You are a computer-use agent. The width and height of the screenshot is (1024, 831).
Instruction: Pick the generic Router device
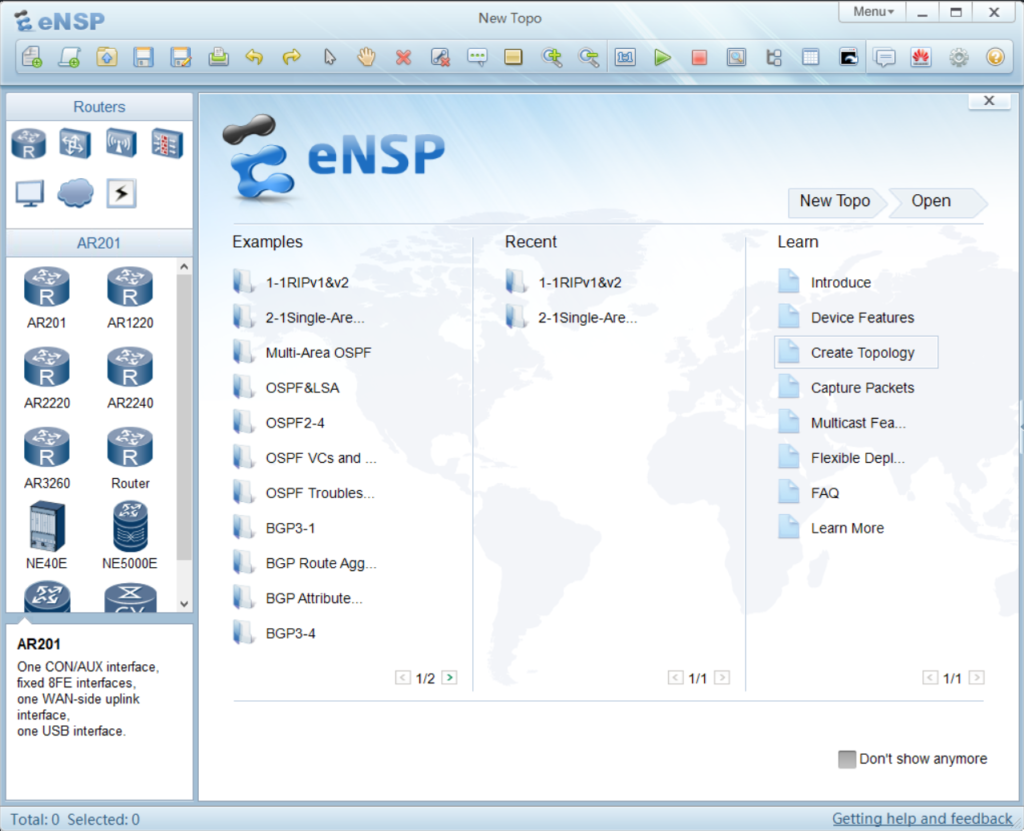pos(130,459)
